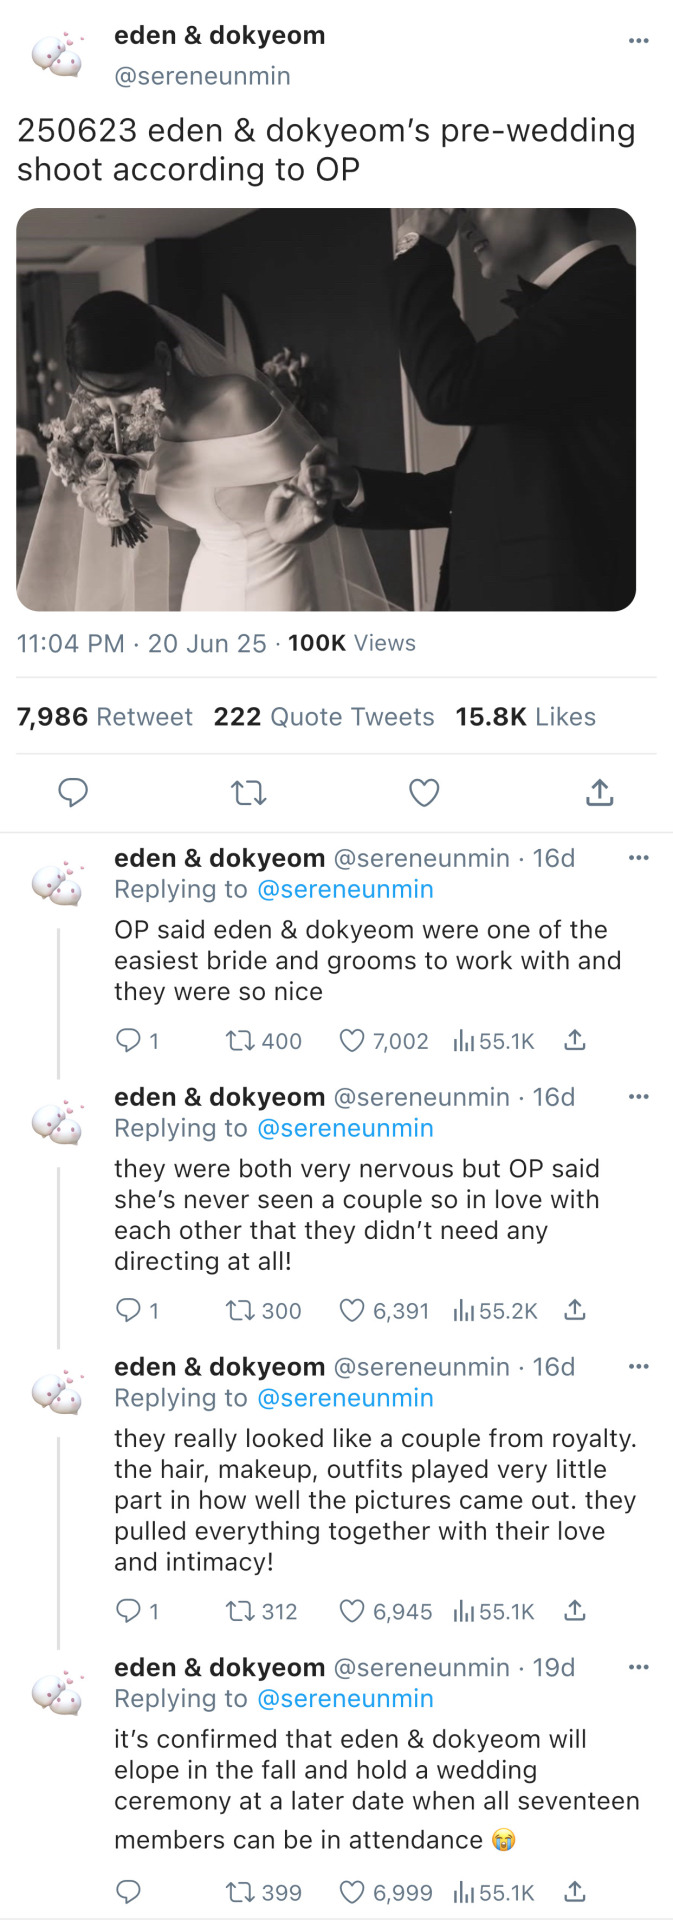Screen dimensions: 673x1920
Task: Like the 'easiest bride and grooms' reply
Action: pyautogui.click(x=352, y=1041)
